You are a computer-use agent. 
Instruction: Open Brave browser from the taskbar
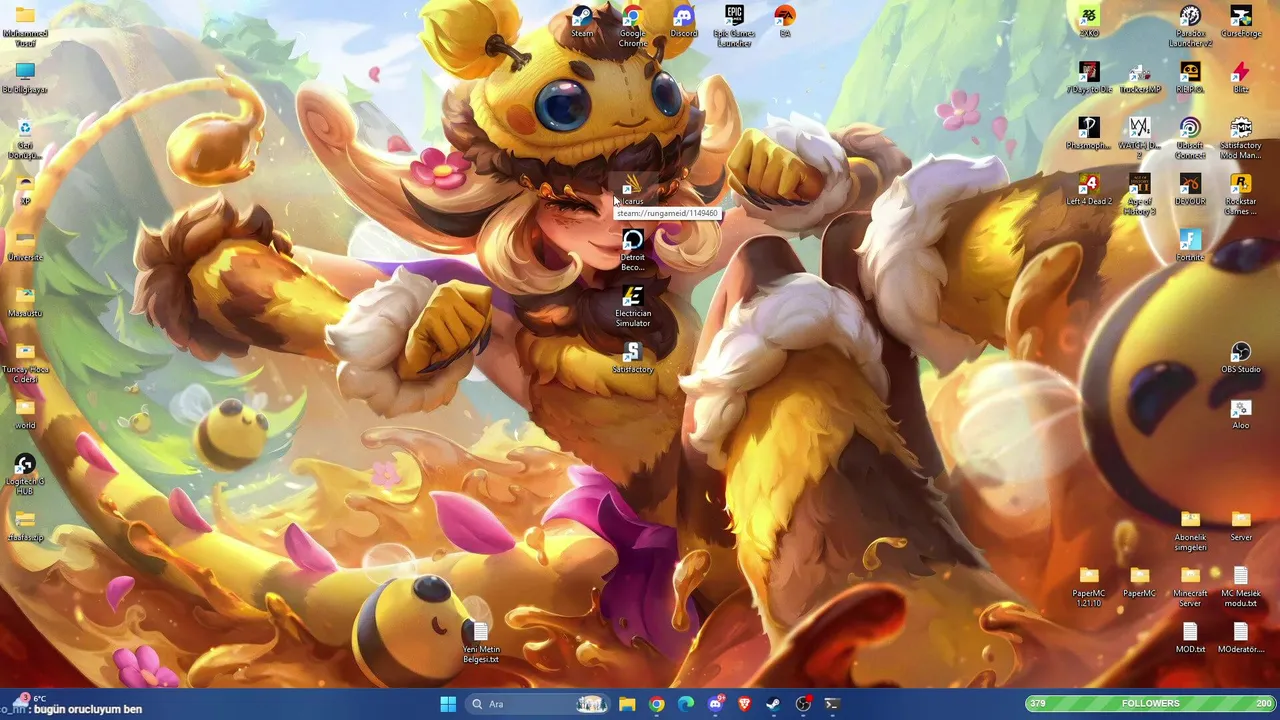point(744,704)
